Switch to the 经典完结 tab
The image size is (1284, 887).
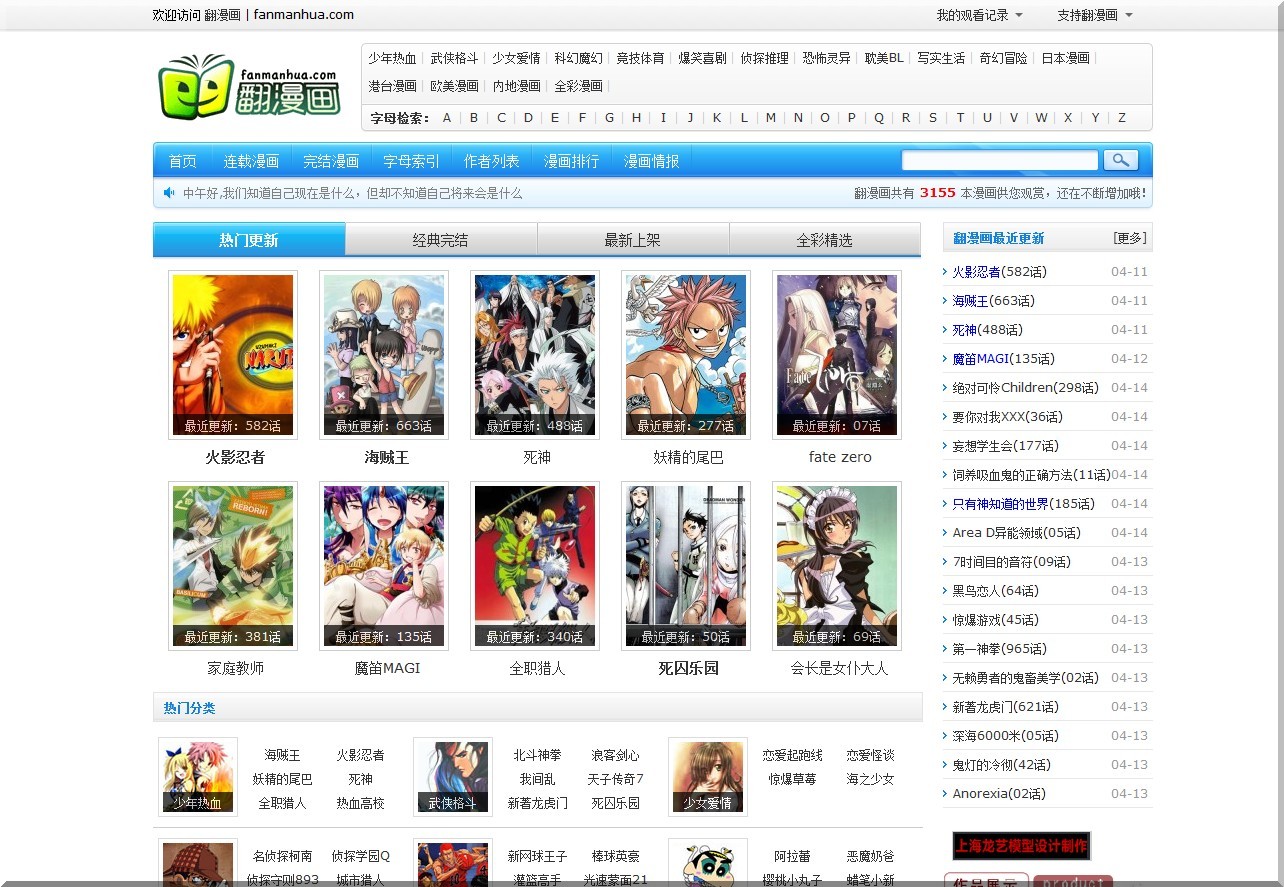tap(440, 240)
